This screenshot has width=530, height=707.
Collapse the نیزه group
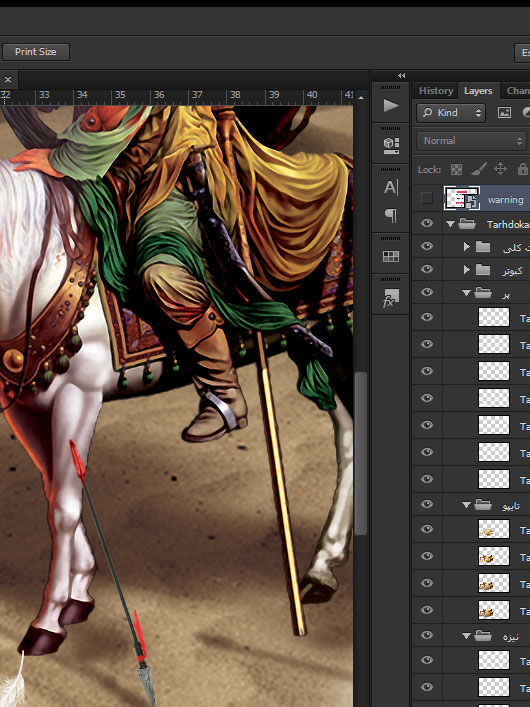click(466, 636)
